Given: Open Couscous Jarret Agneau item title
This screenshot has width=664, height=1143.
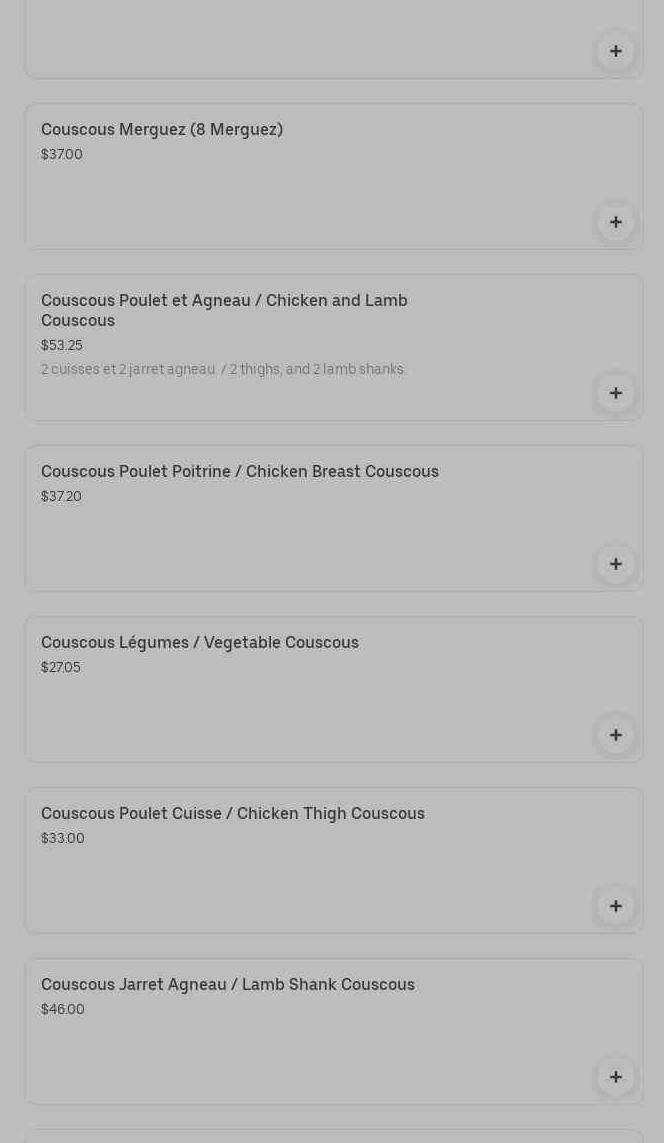Looking at the screenshot, I should tap(227, 985).
